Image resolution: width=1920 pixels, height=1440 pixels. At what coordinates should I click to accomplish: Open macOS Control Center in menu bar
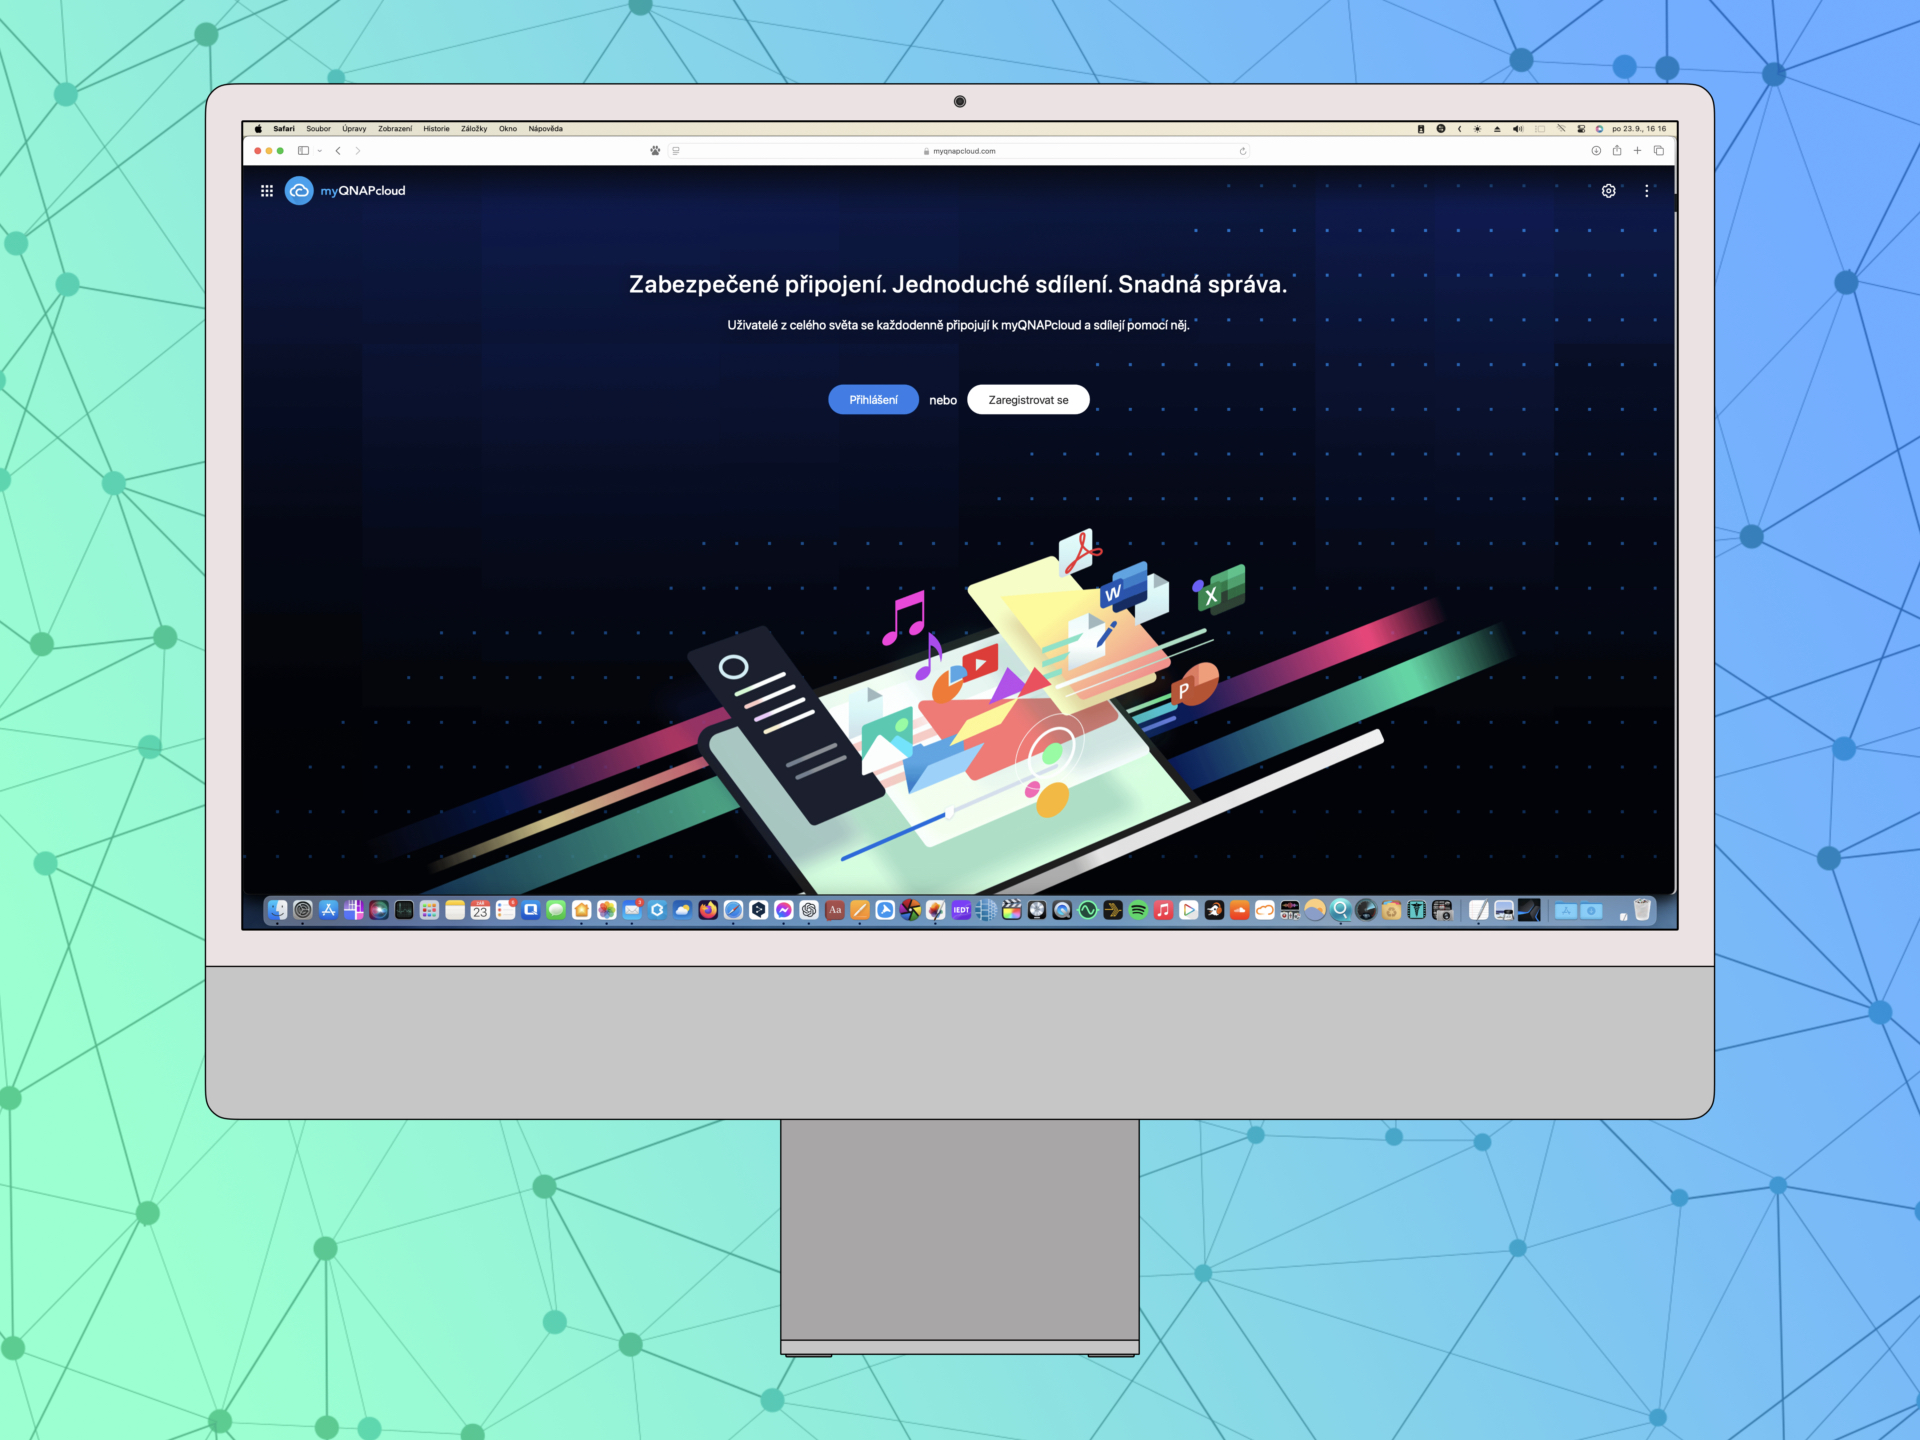point(1581,129)
